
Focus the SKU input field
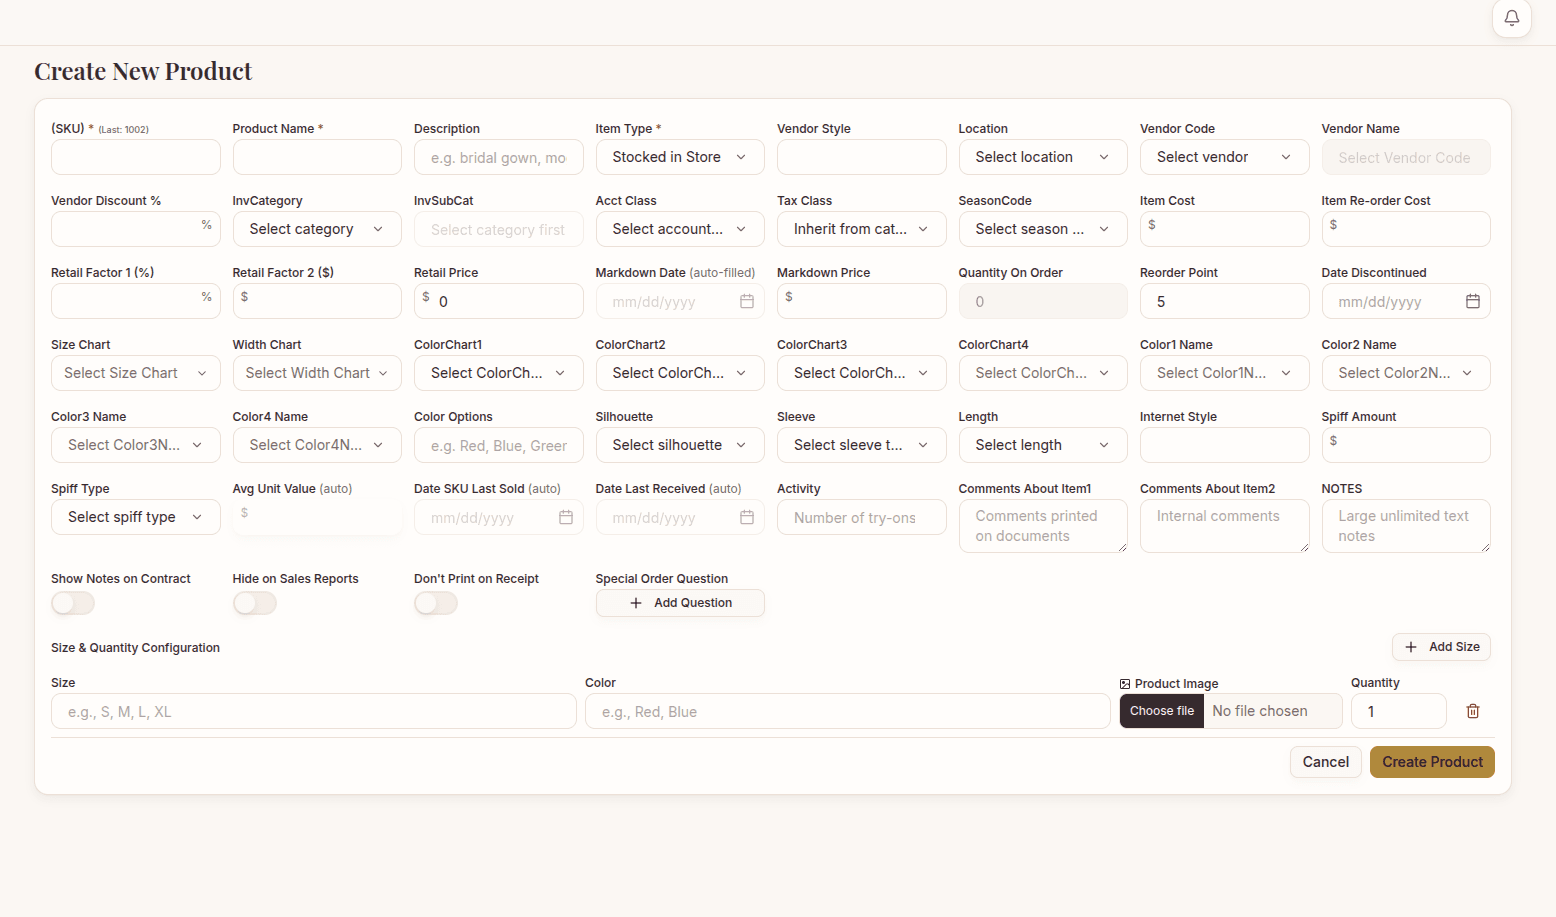click(x=136, y=157)
